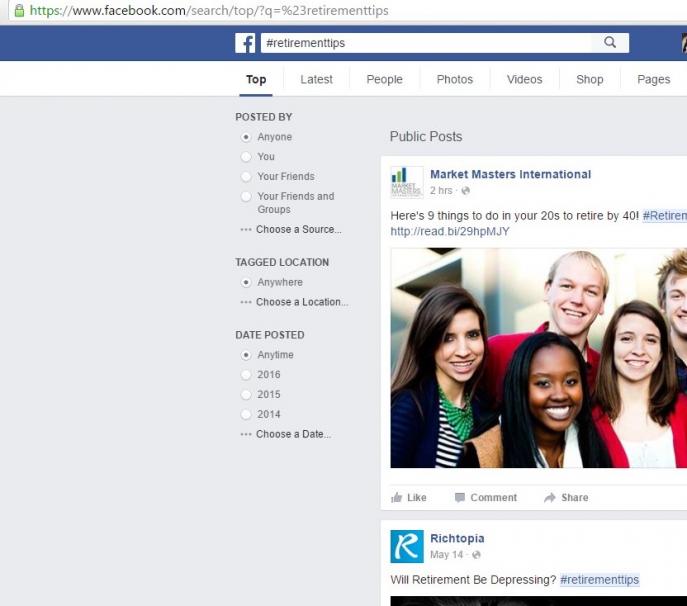Expand Choose a Source option

pos(291,229)
